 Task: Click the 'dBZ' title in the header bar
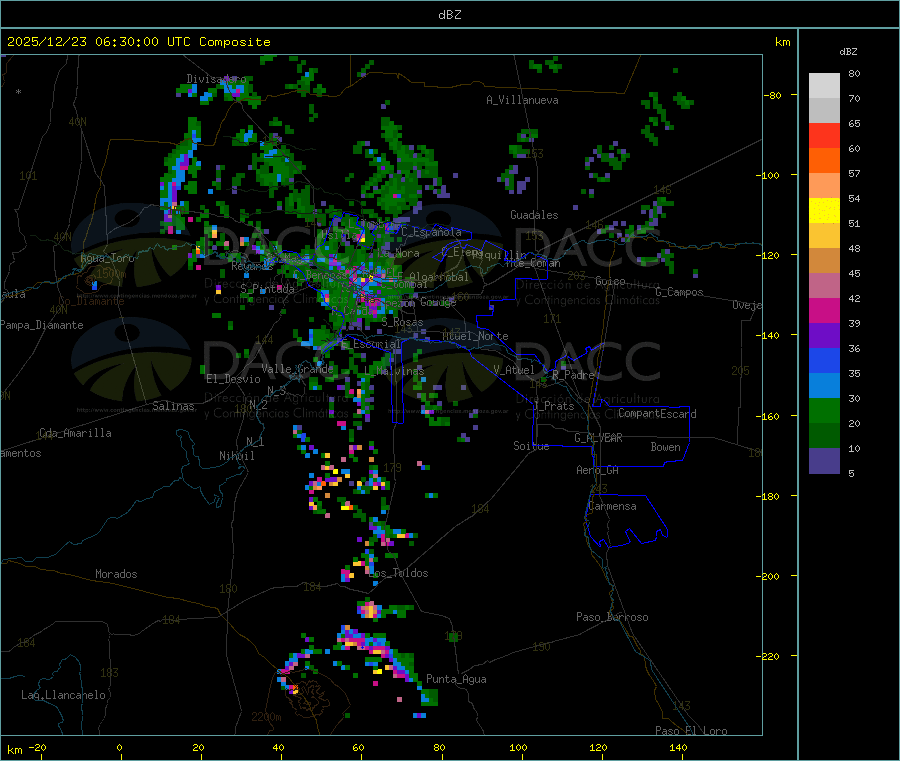(x=449, y=15)
